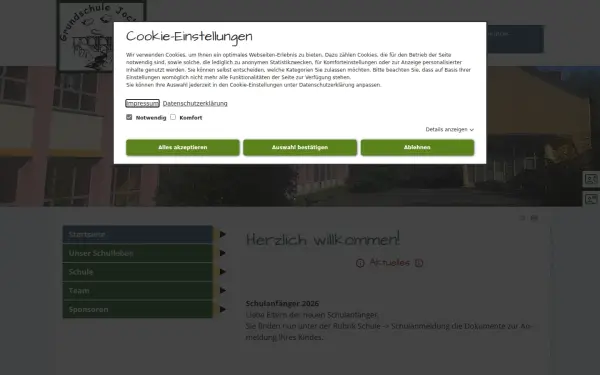Click the print icon above the content
Screen dimensions: 600x375
point(534,218)
